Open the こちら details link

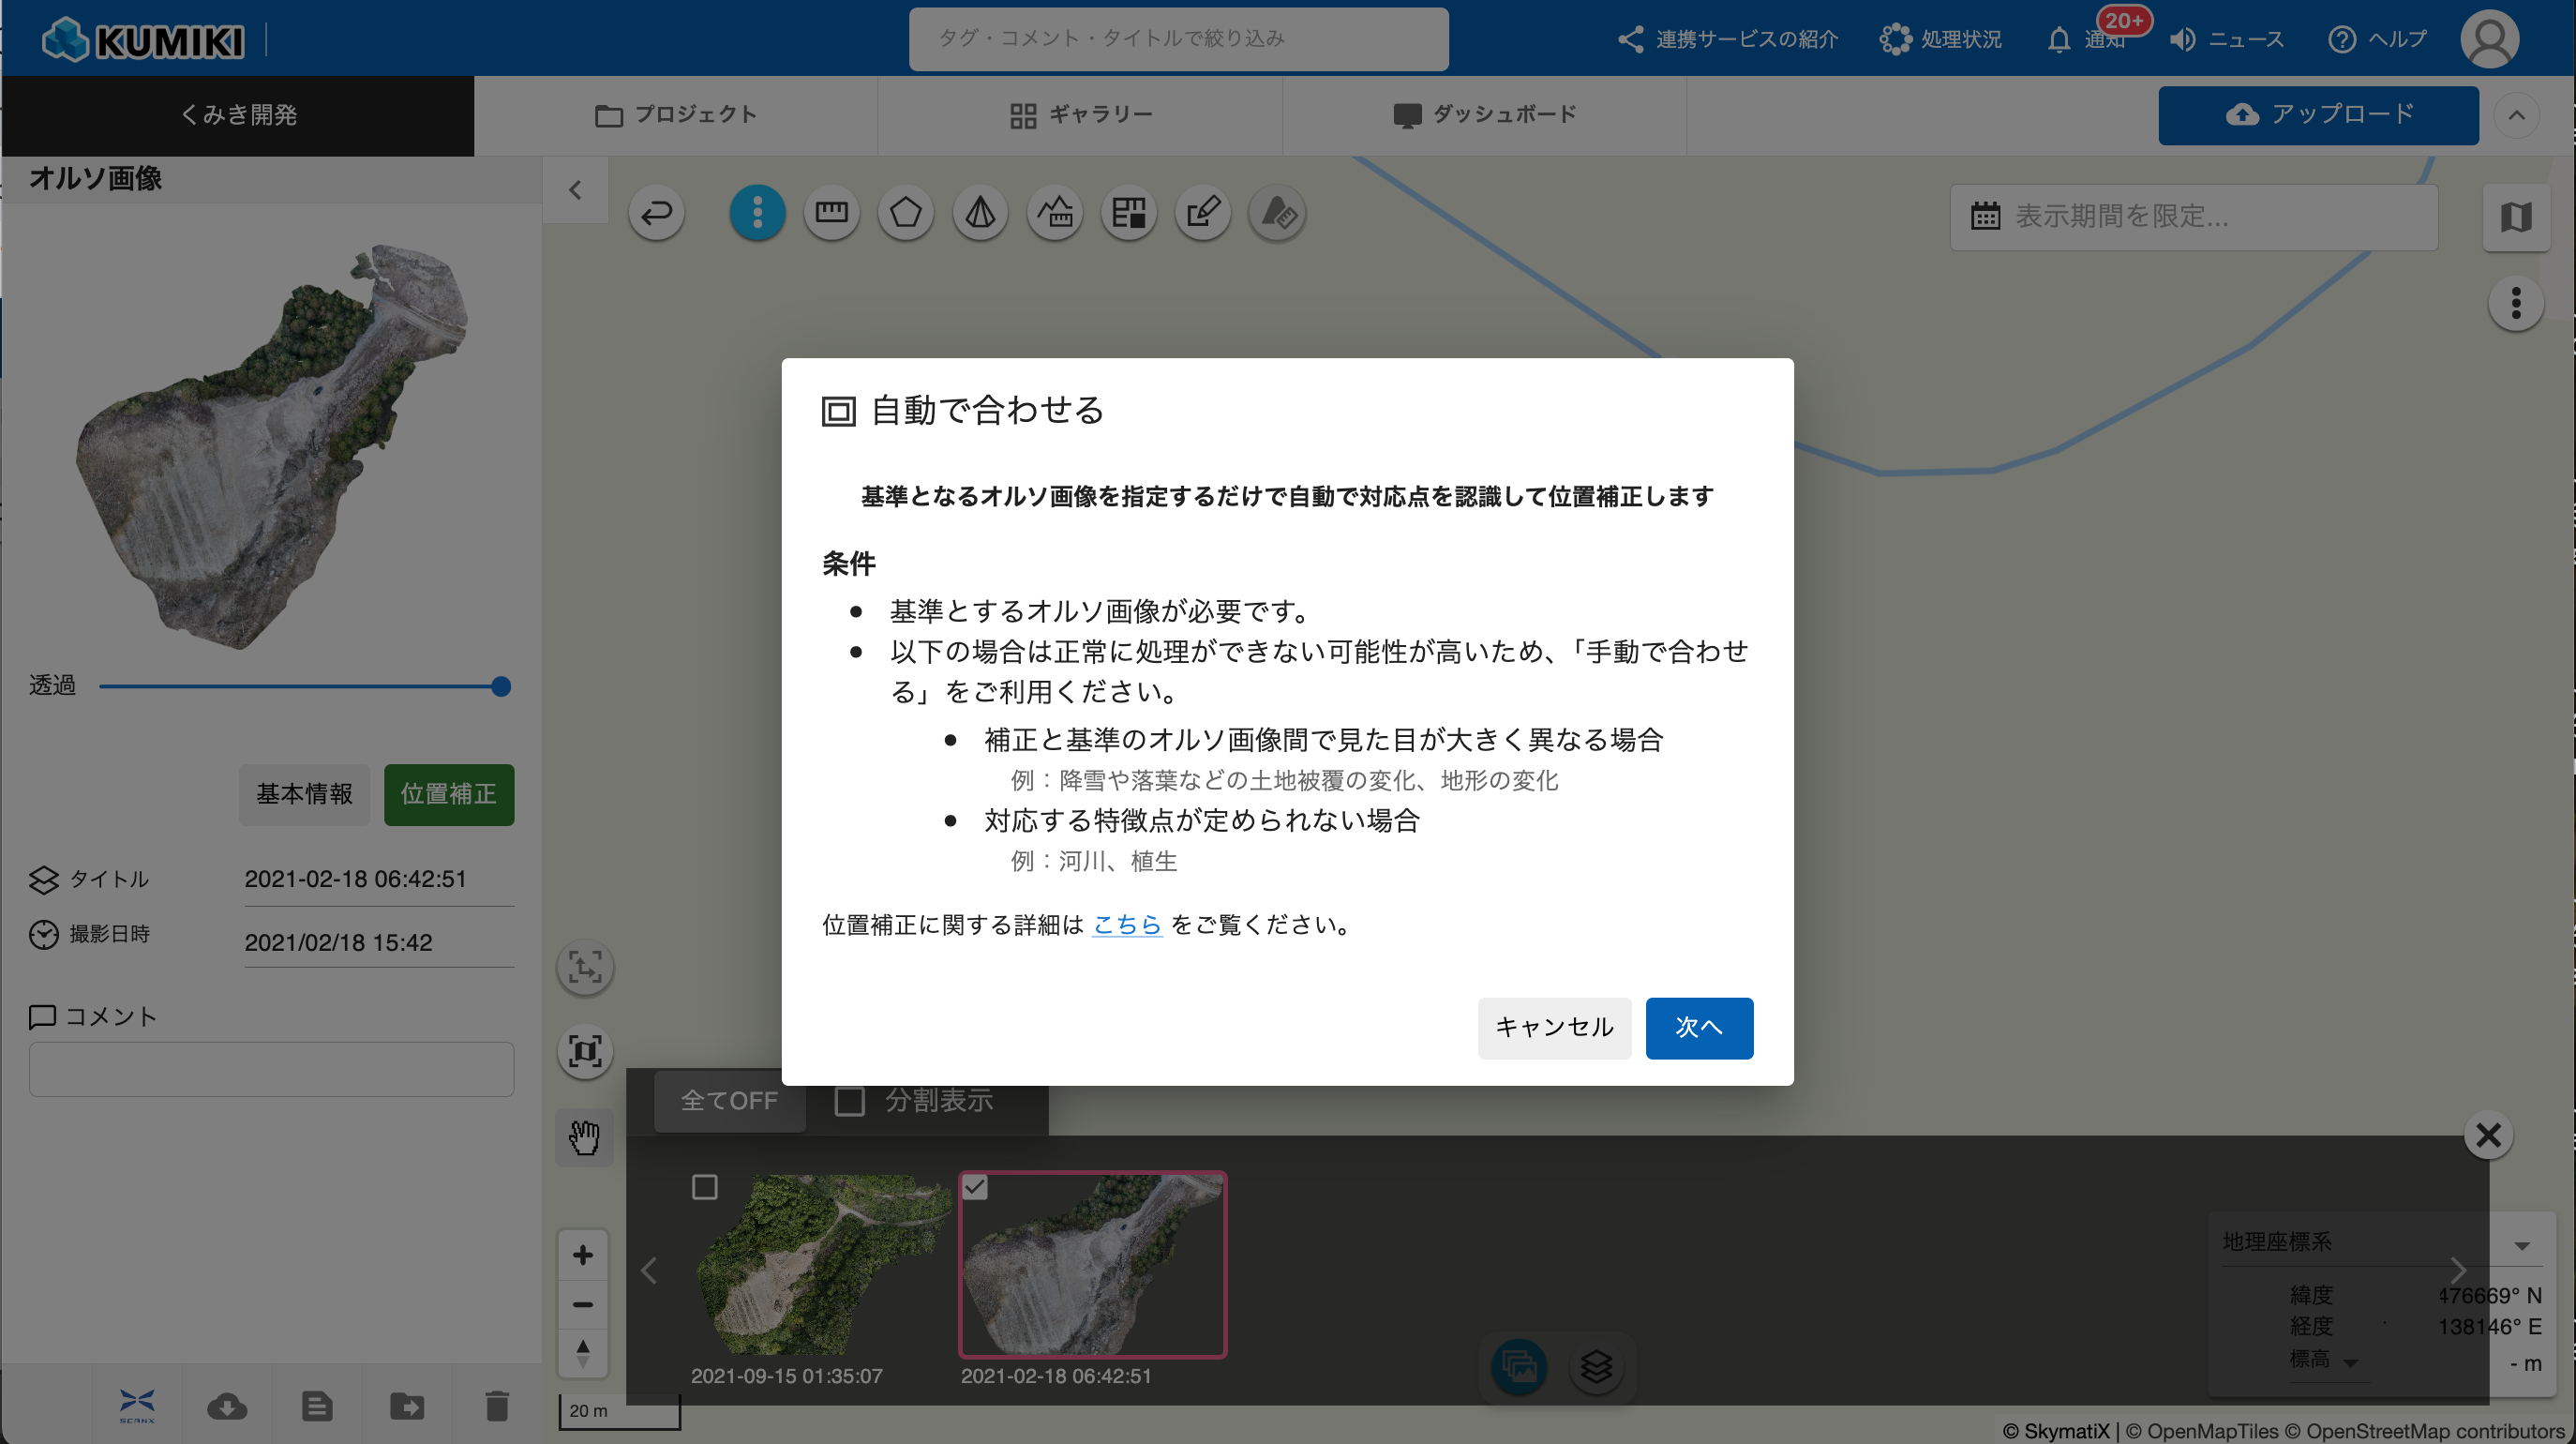pyautogui.click(x=1127, y=924)
